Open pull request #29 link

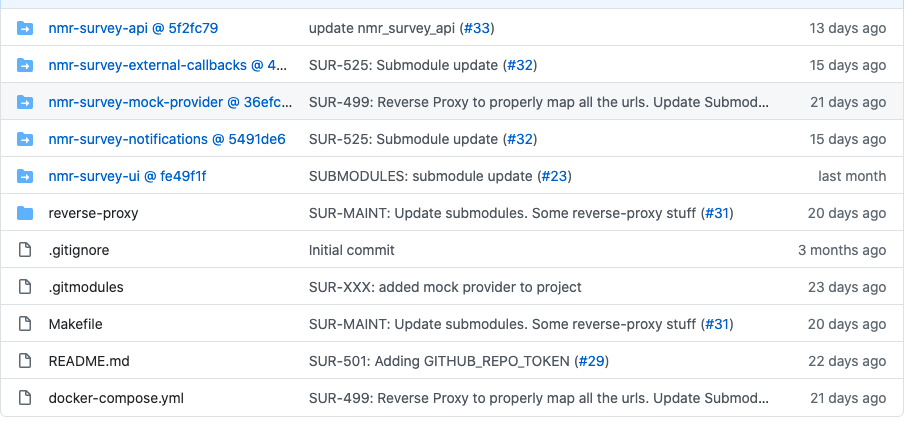592,361
